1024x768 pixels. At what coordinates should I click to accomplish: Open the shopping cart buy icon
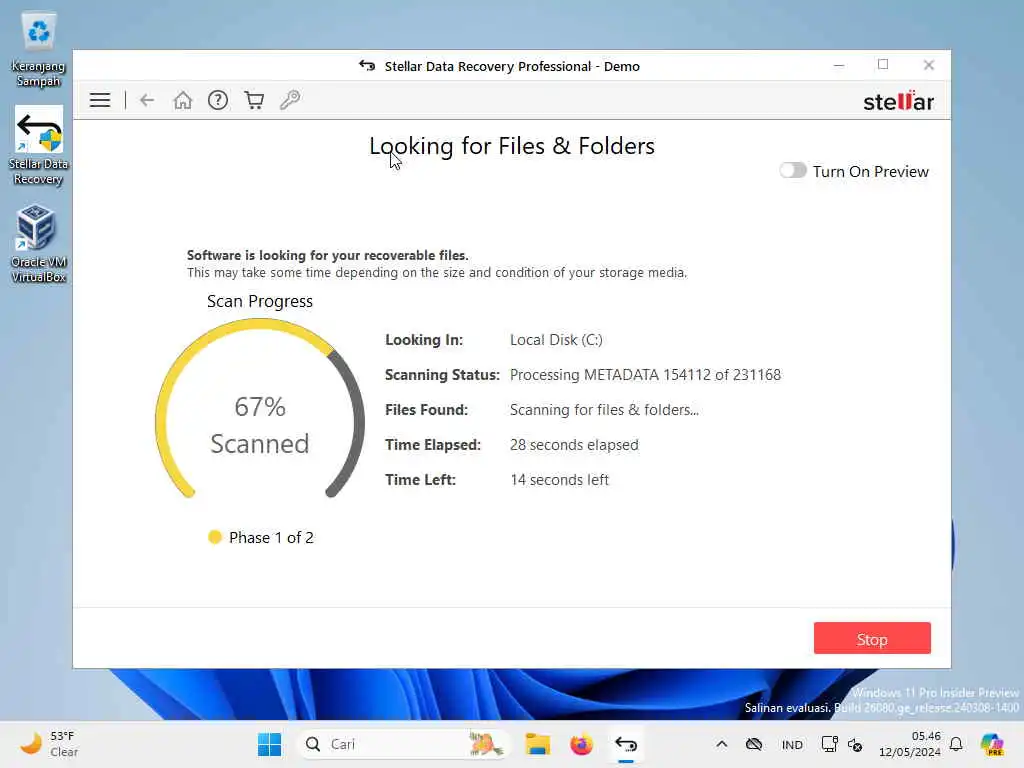point(254,100)
